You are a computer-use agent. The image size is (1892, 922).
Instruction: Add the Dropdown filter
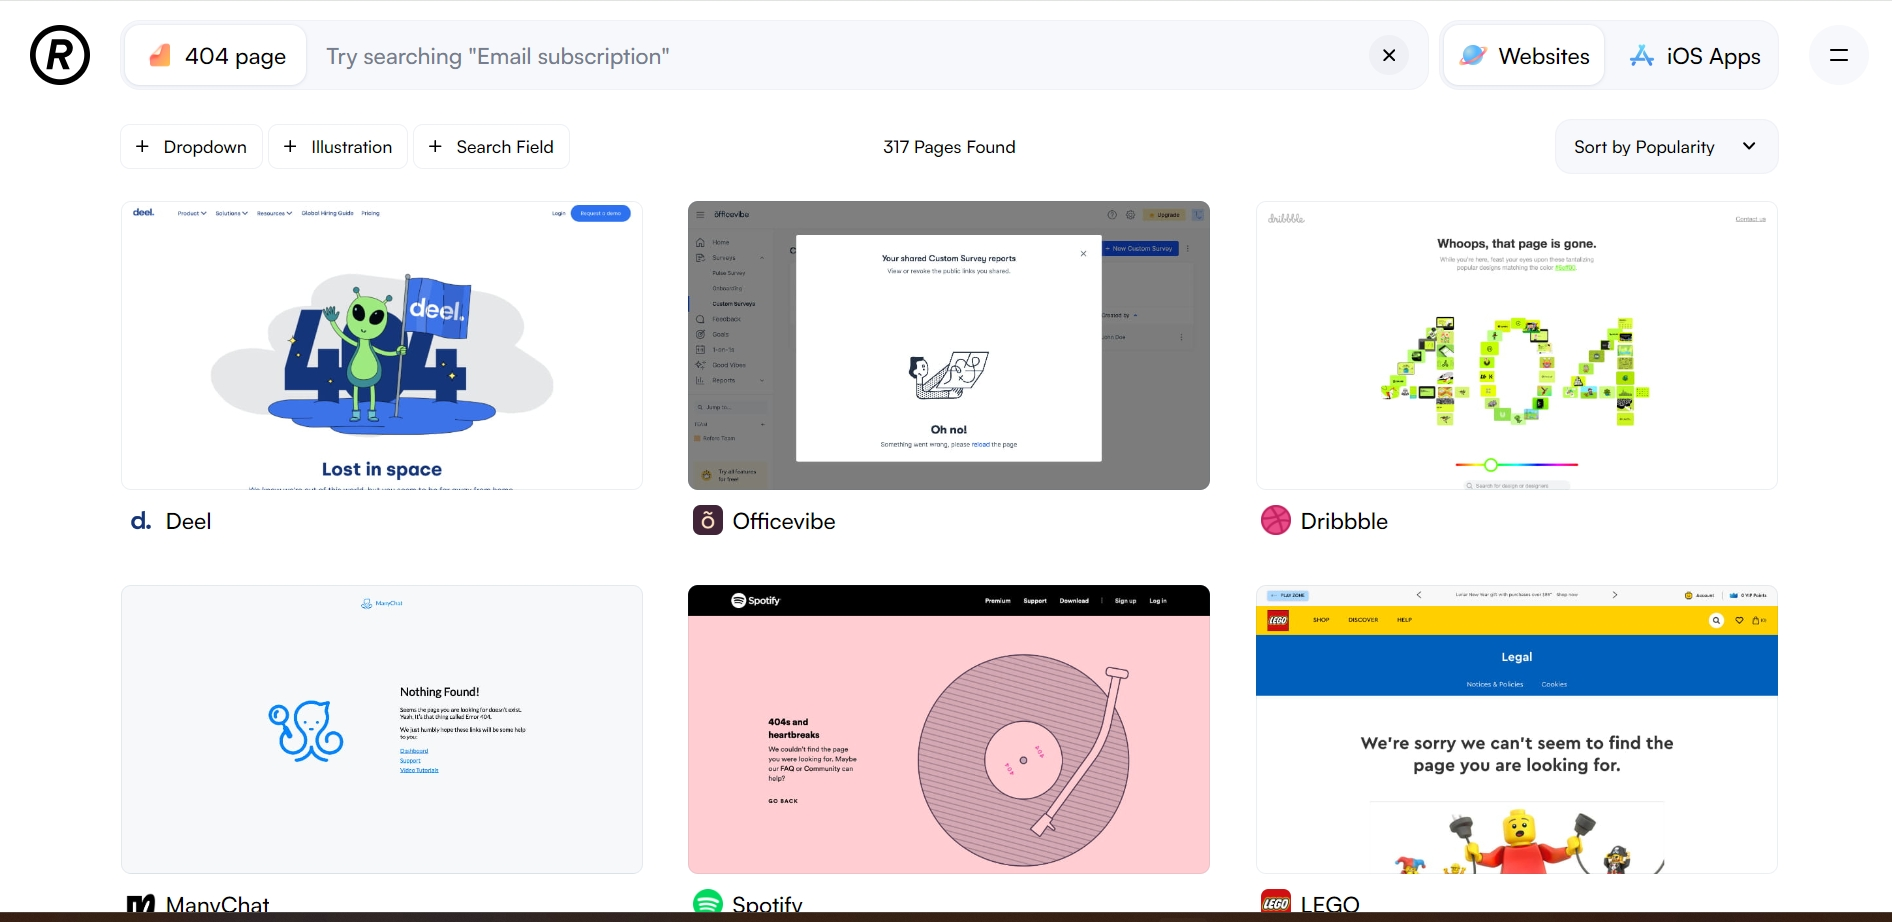pyautogui.click(x=191, y=147)
